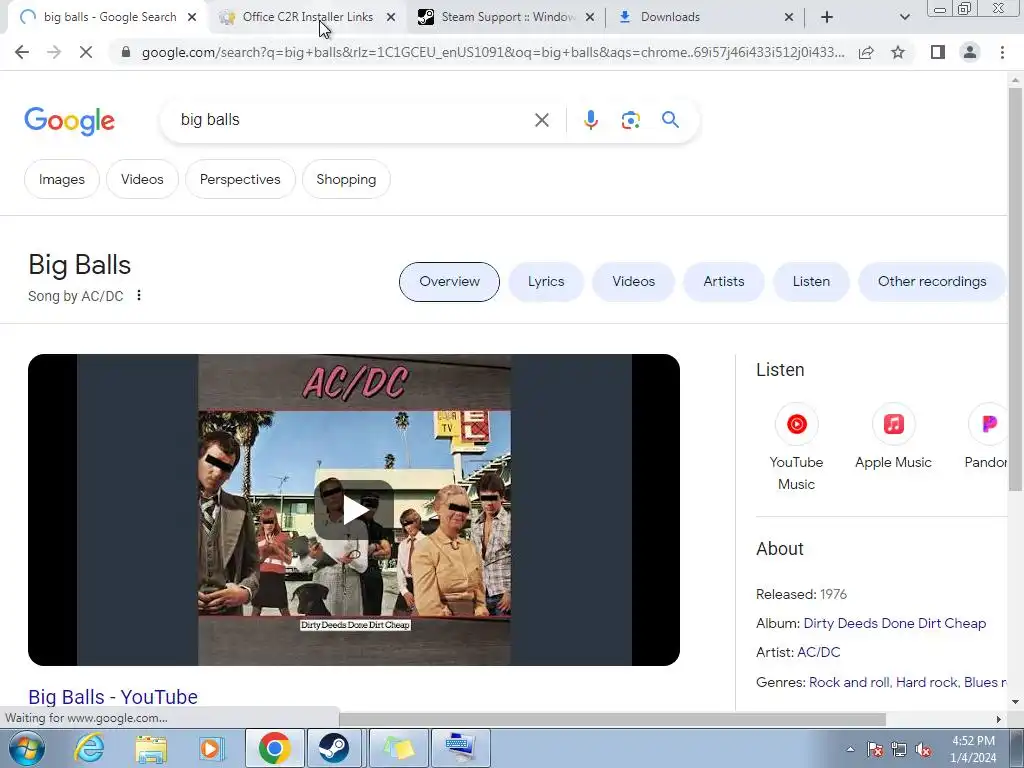Click the muted volume tray icon

pos(923,750)
